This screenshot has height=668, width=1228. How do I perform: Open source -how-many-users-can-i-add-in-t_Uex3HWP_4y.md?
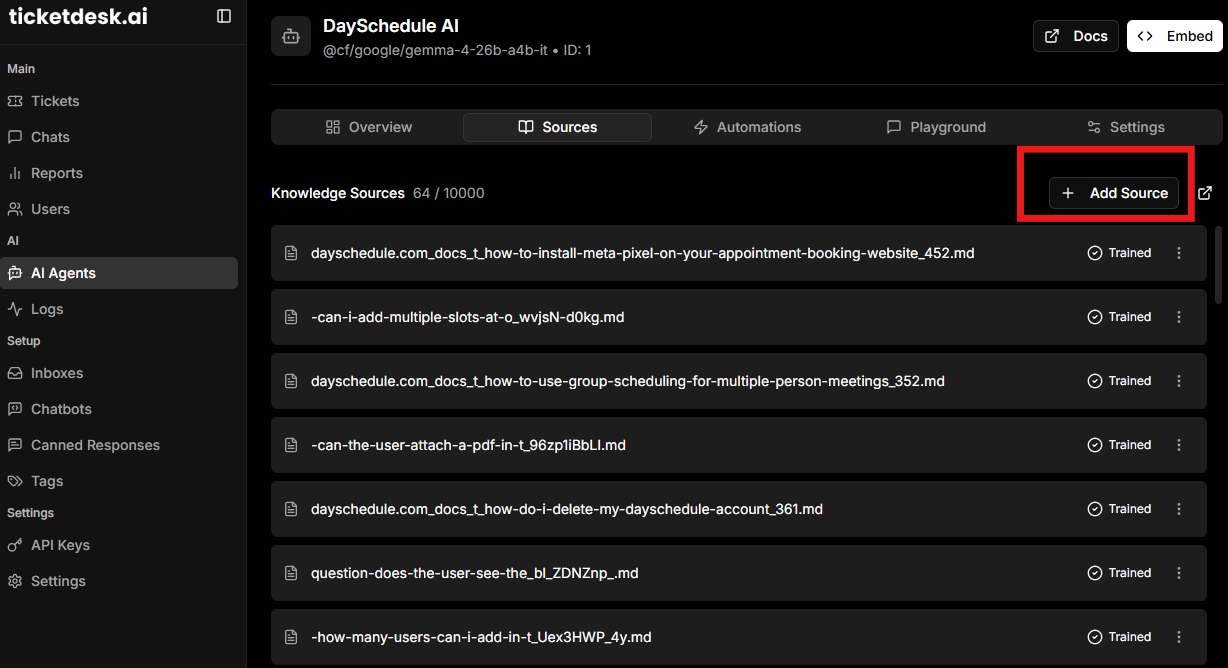pyautogui.click(x=481, y=637)
